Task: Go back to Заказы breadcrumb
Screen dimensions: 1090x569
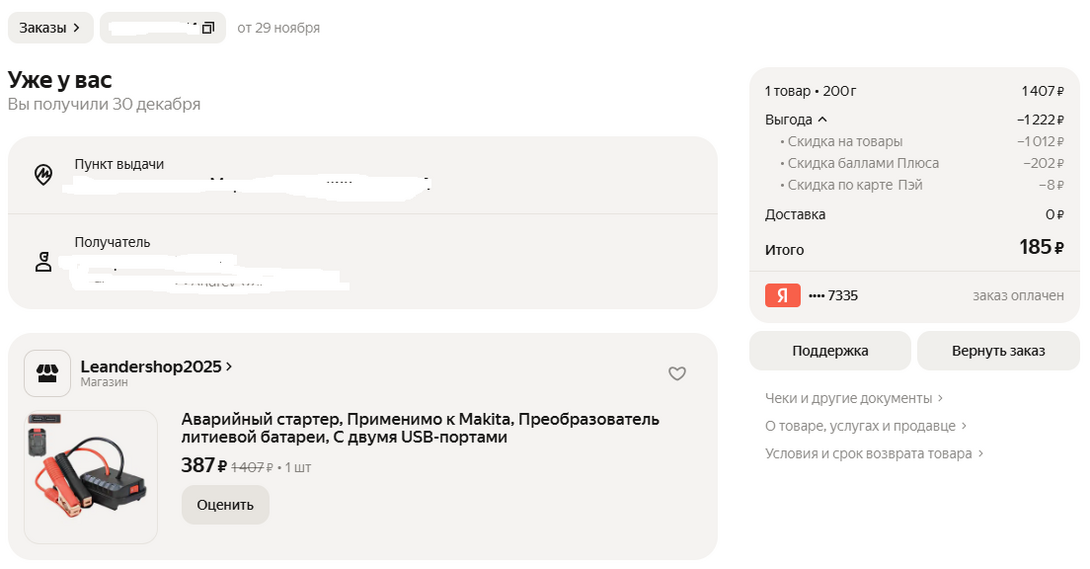Action: coord(50,28)
